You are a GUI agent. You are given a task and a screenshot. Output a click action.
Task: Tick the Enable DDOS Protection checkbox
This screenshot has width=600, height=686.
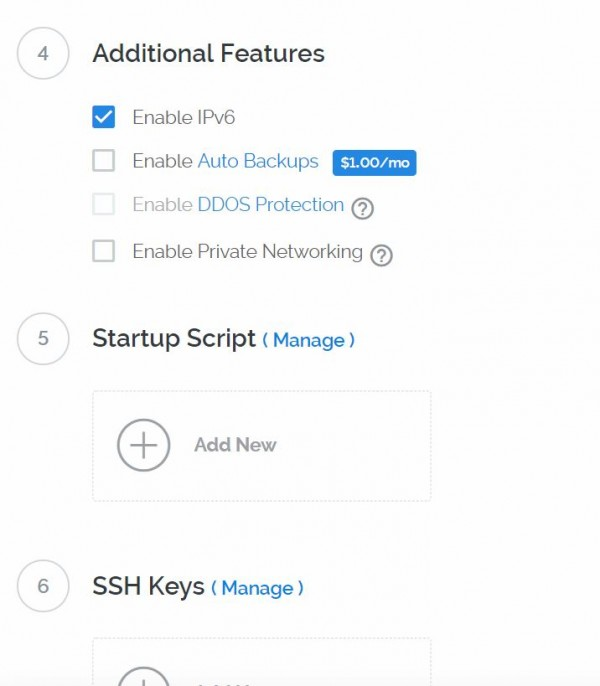pos(103,204)
